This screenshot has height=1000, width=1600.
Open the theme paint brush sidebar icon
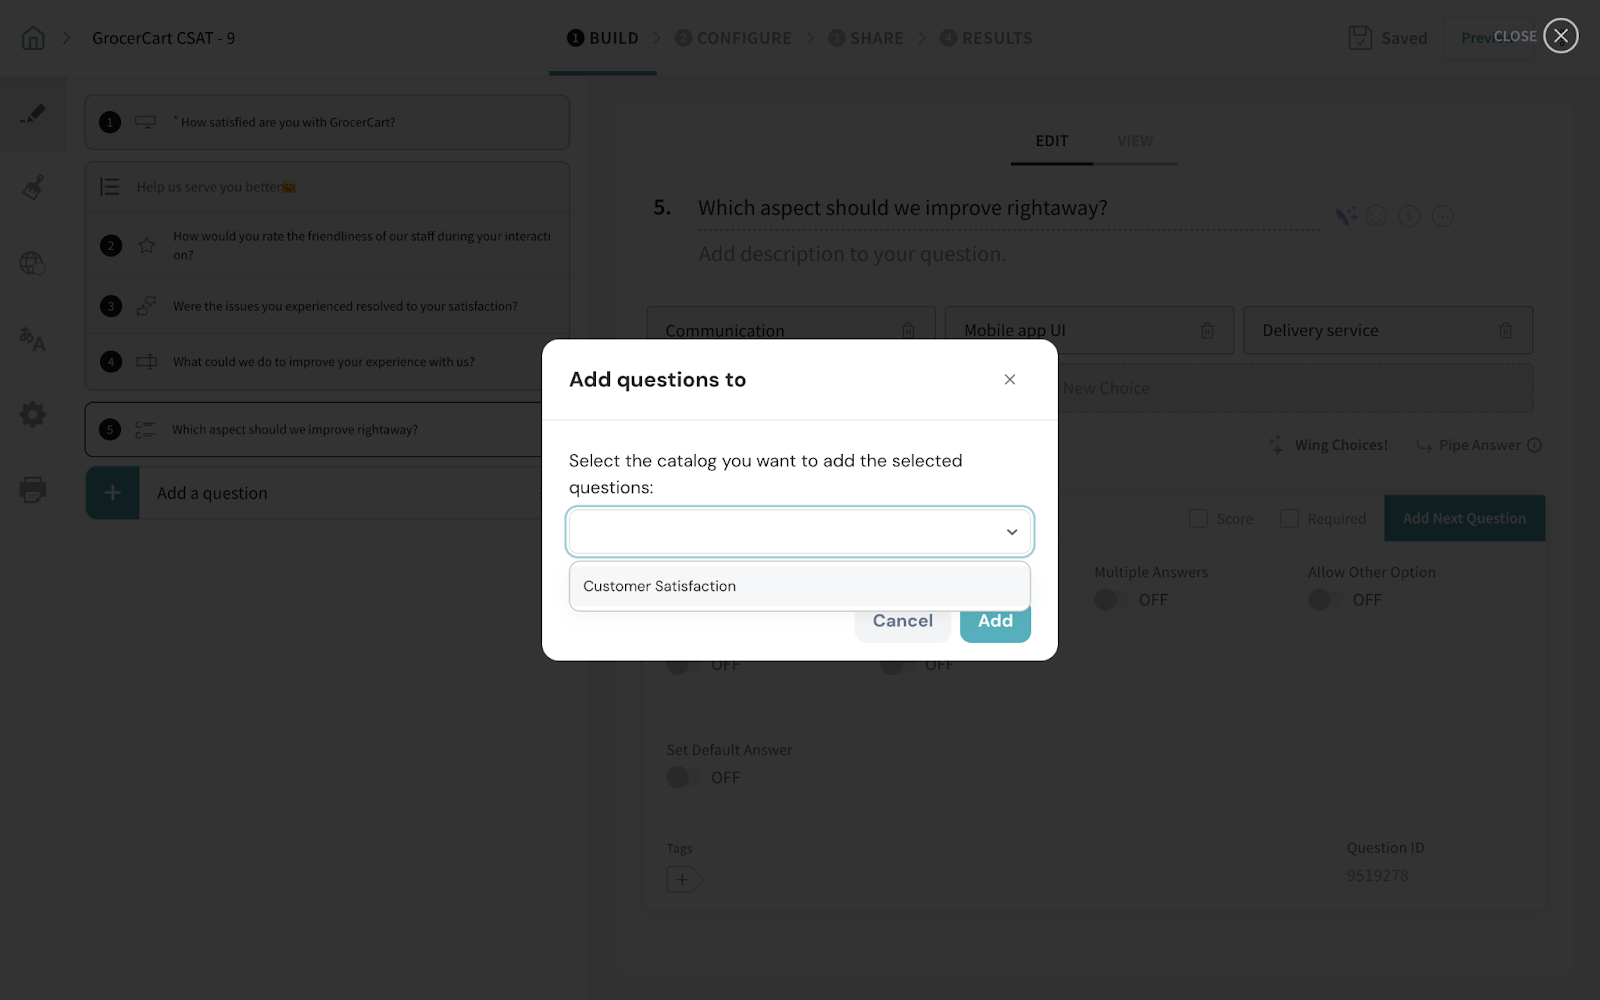(33, 187)
